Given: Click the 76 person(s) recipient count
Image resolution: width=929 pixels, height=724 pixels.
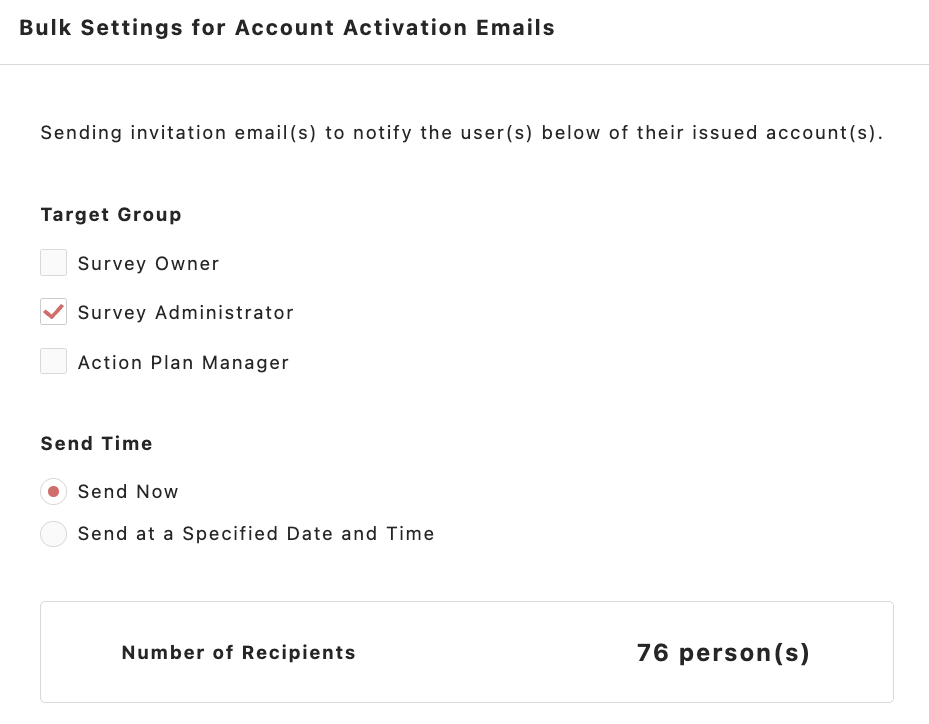Looking at the screenshot, I should (723, 653).
